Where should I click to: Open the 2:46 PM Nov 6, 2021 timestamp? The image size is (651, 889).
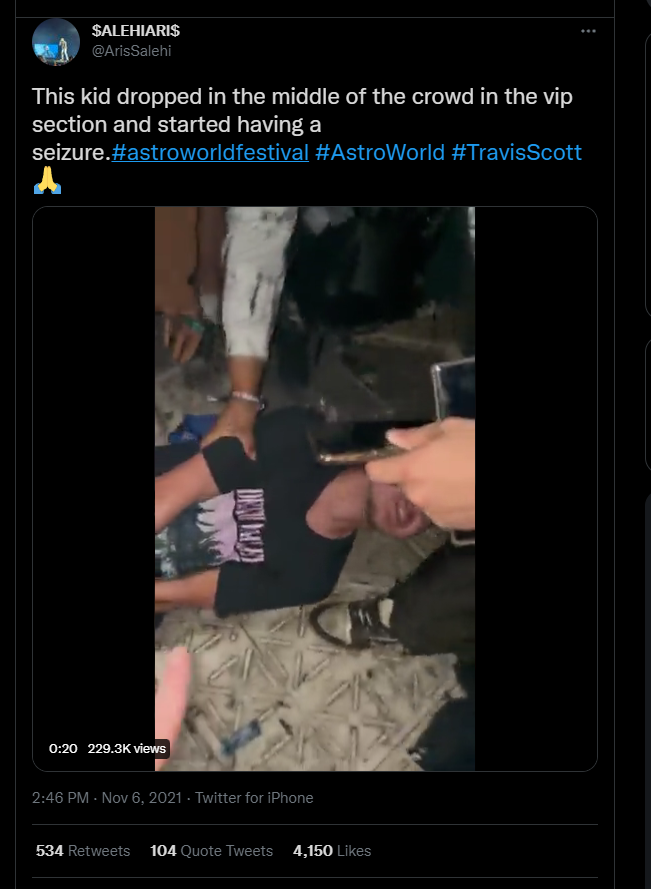107,798
